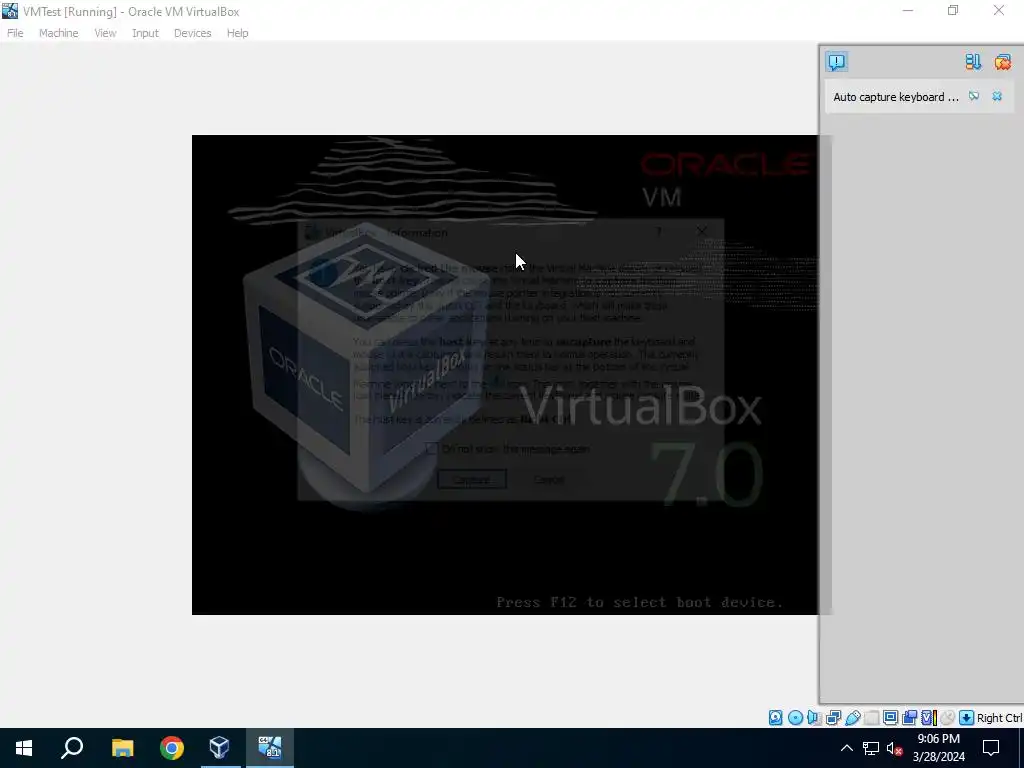The width and height of the screenshot is (1024, 768).
Task: Show hidden system tray icons
Action: coord(846,748)
